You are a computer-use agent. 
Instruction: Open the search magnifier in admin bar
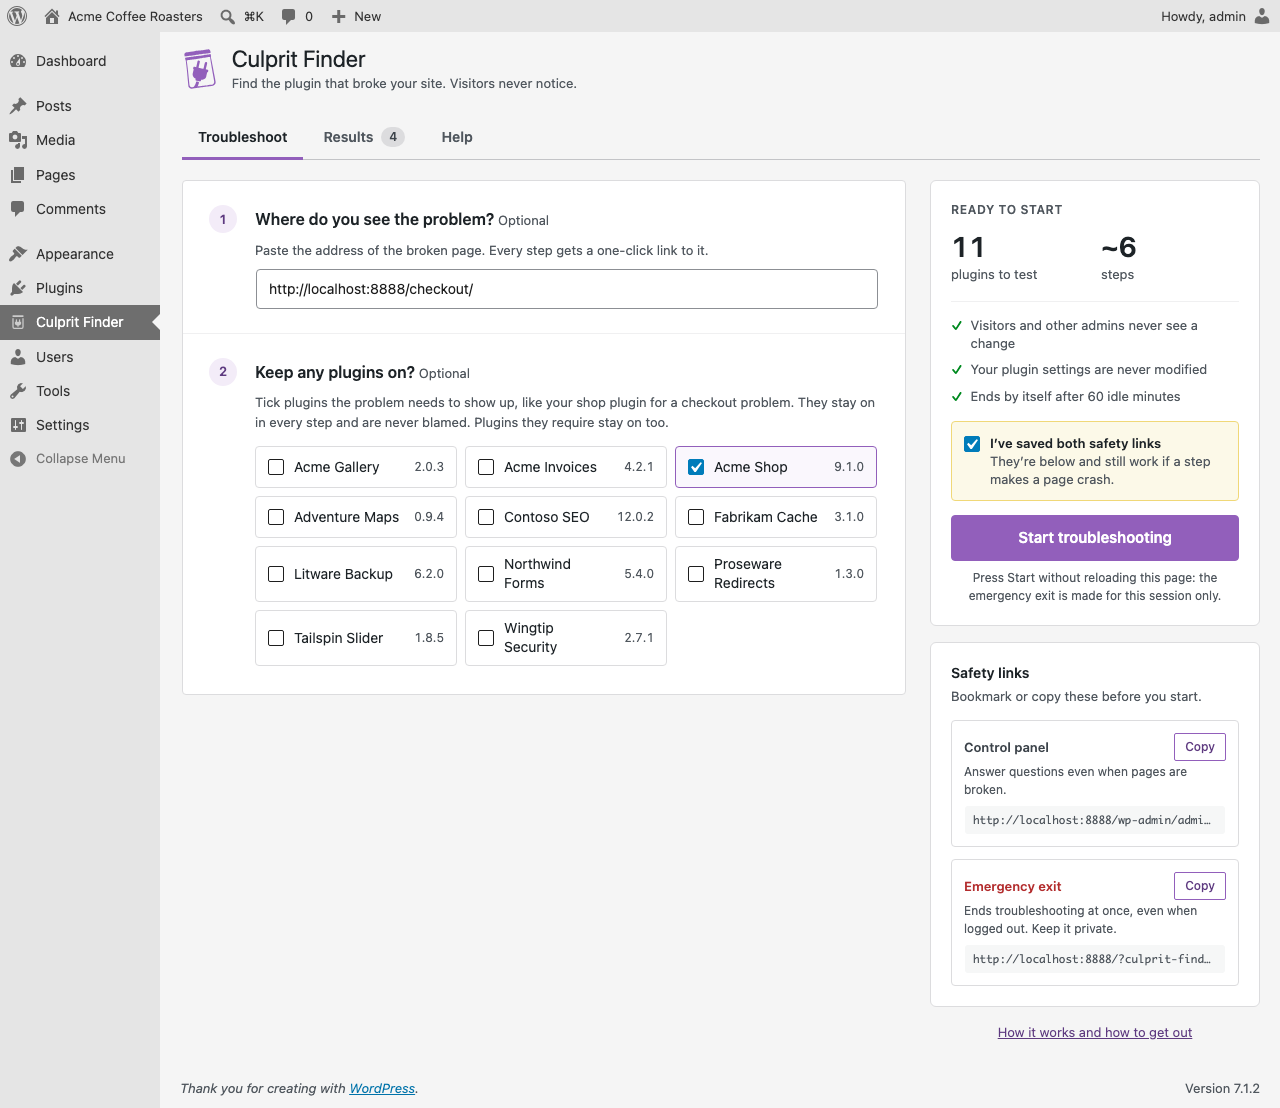click(228, 16)
